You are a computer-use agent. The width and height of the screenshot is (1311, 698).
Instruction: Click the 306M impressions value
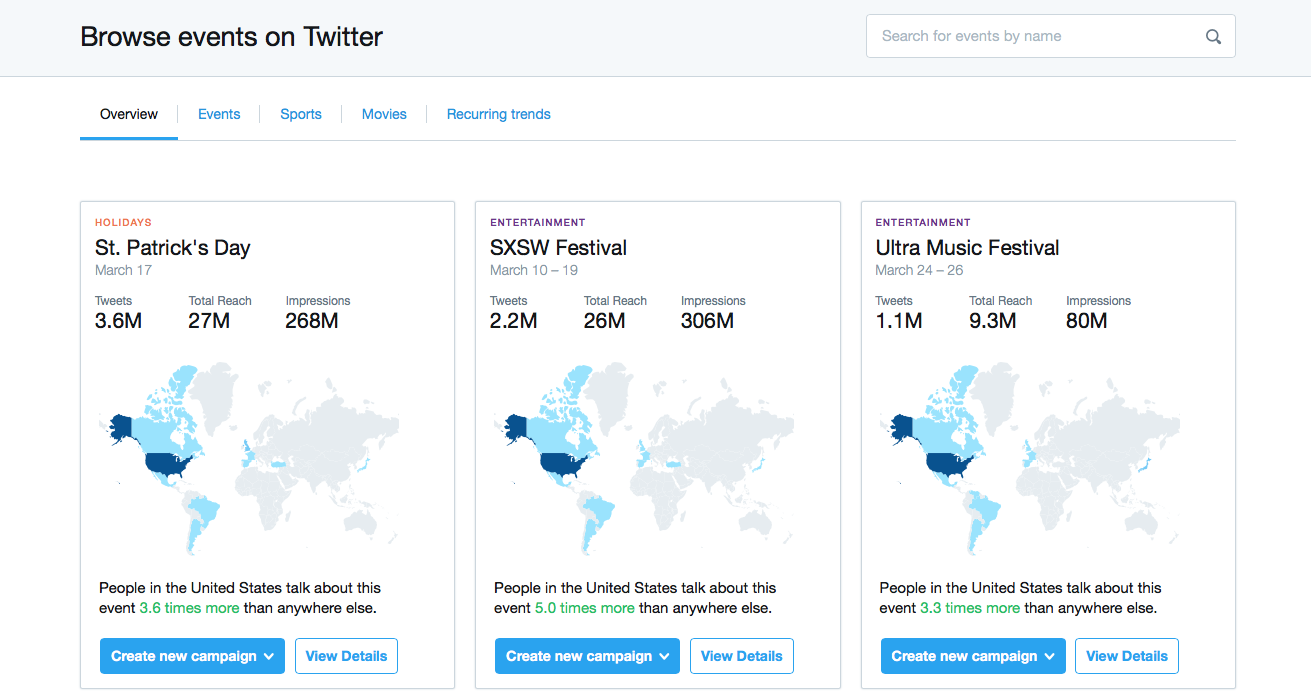(x=708, y=321)
